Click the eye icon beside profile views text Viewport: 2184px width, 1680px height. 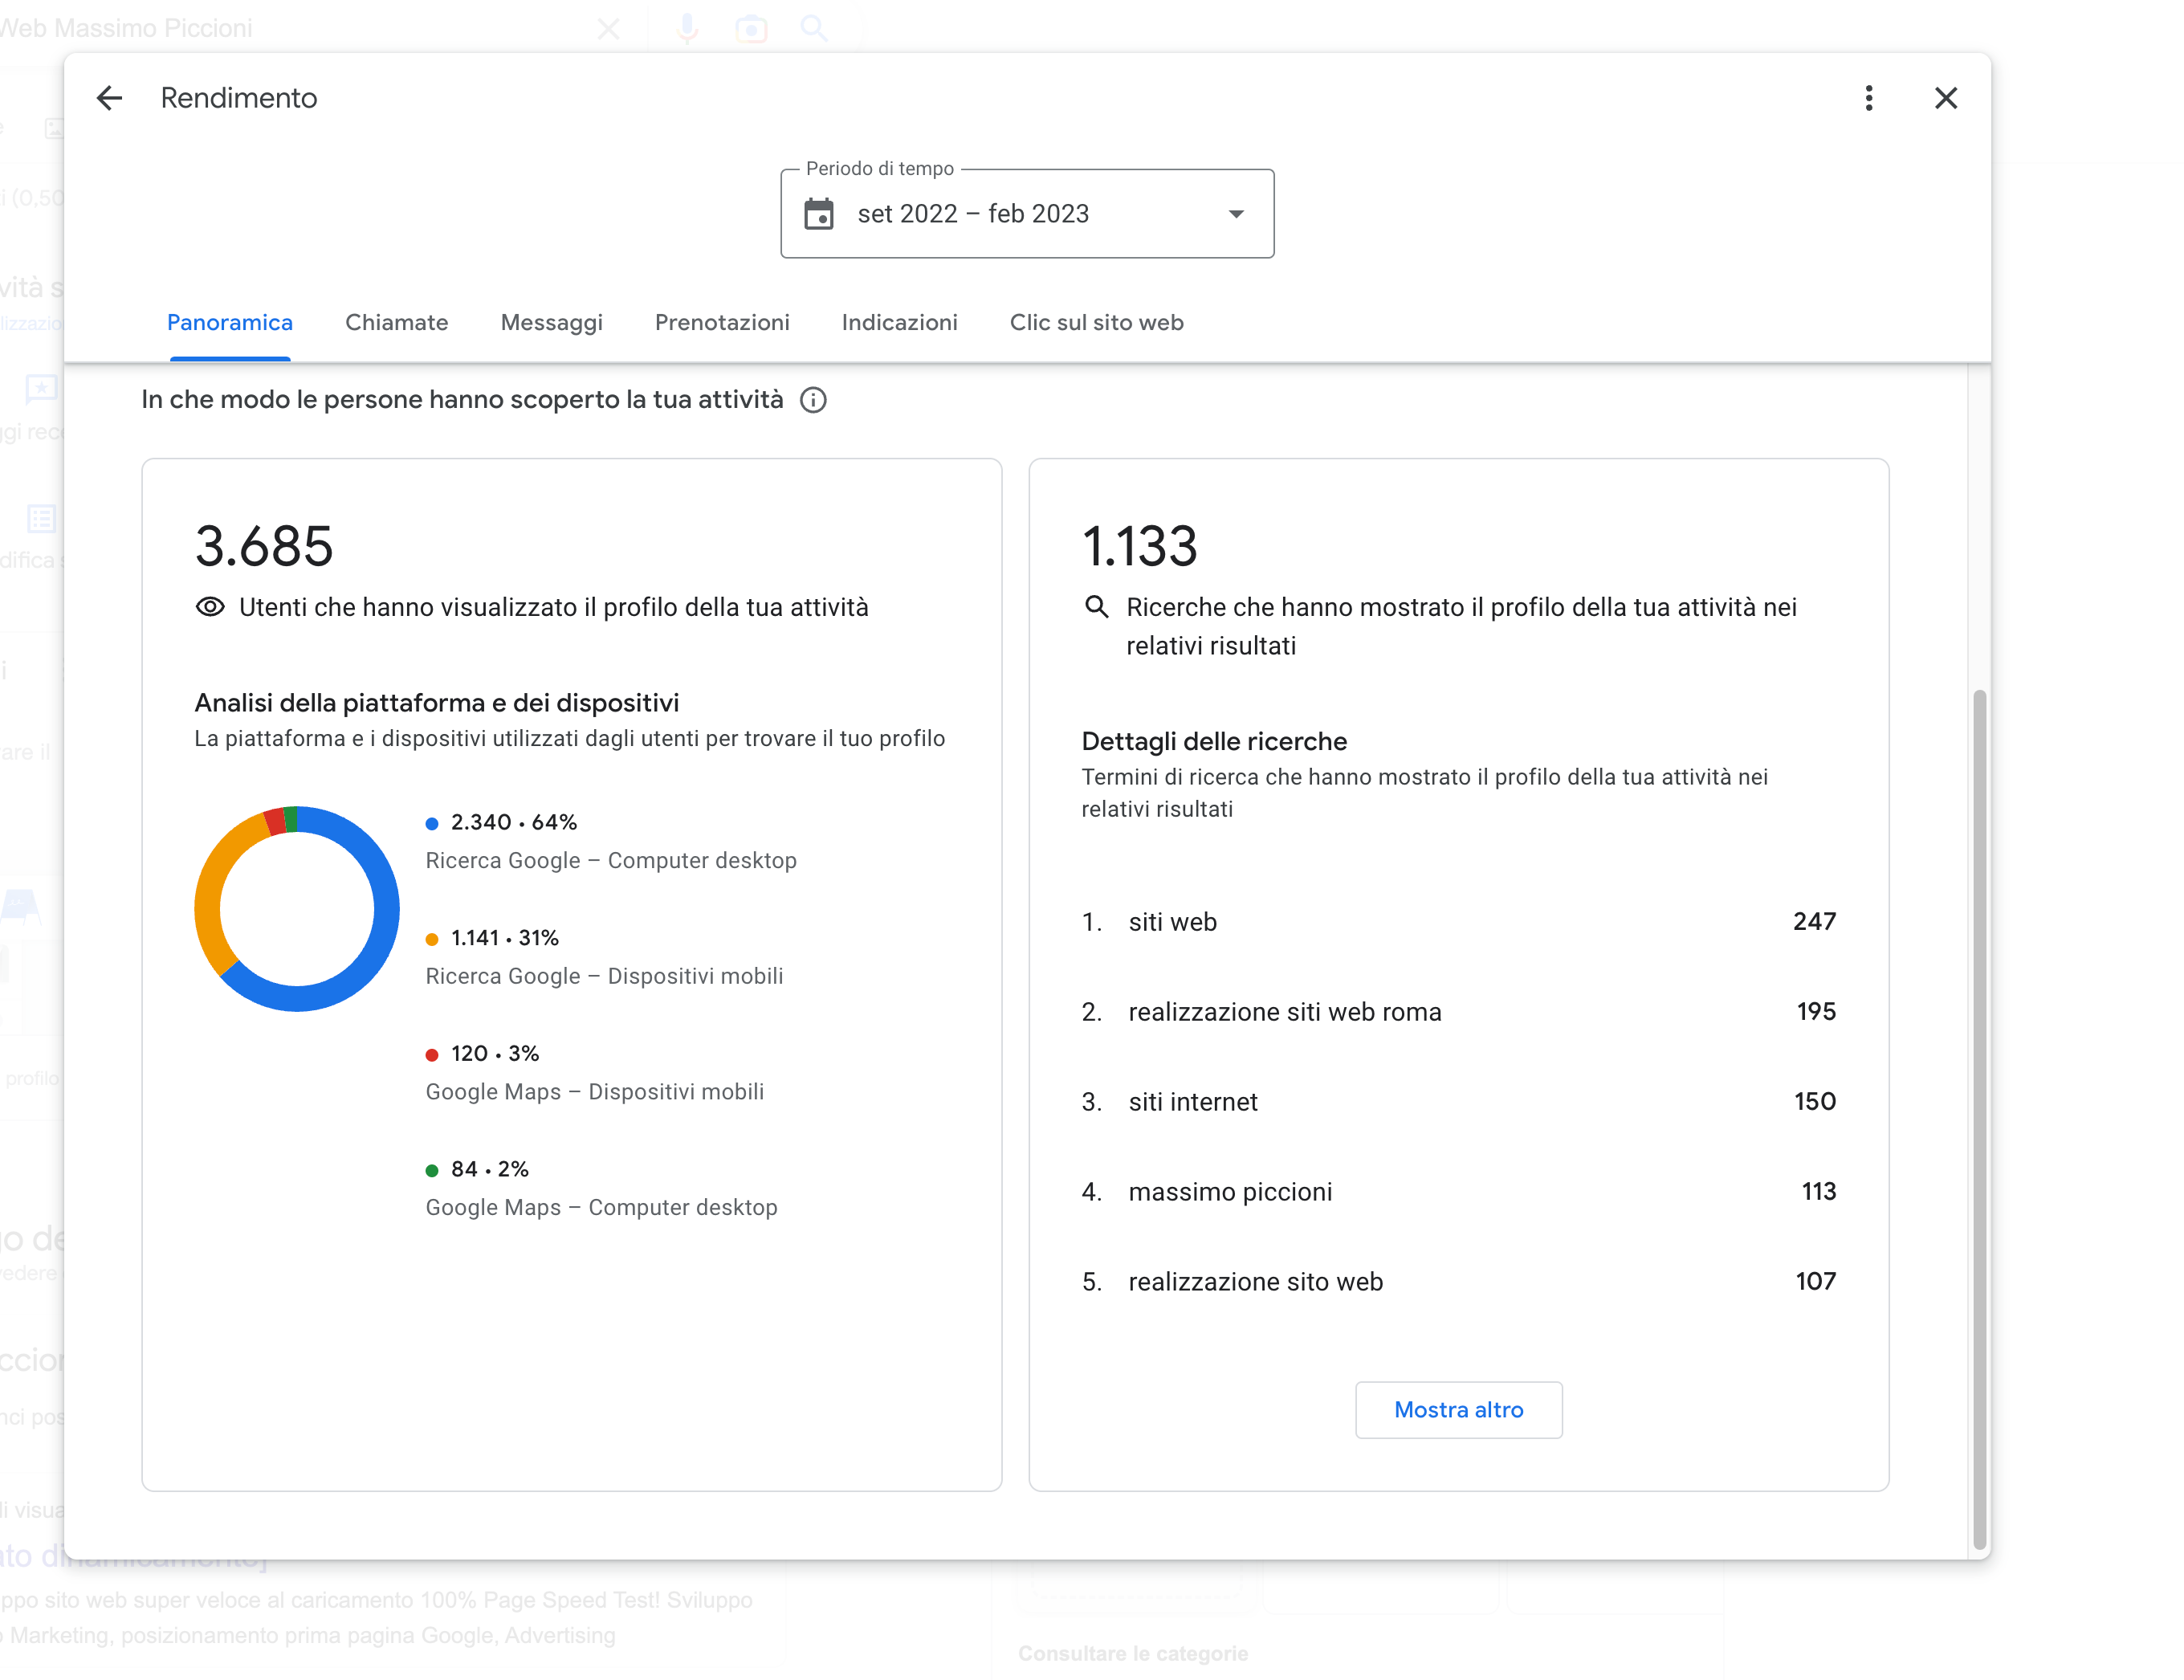210,607
